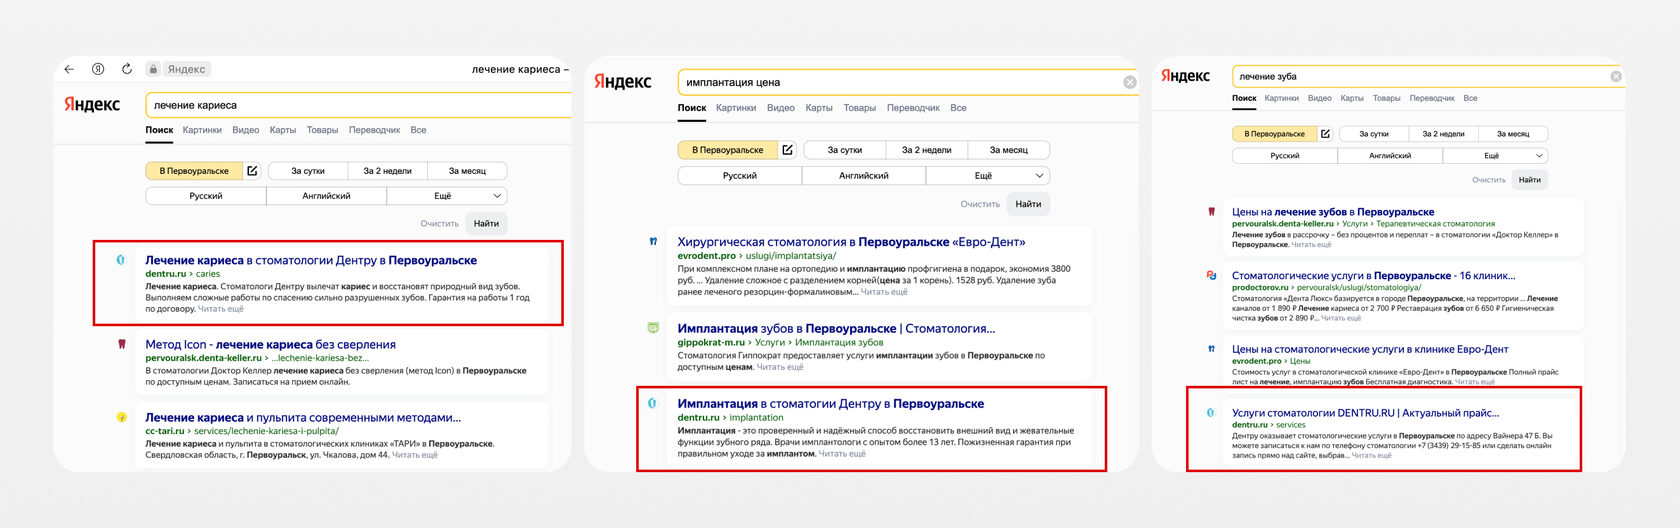The image size is (1680, 528).
Task: Select За 2 недели in имплантация цена window
Action: coord(926,150)
